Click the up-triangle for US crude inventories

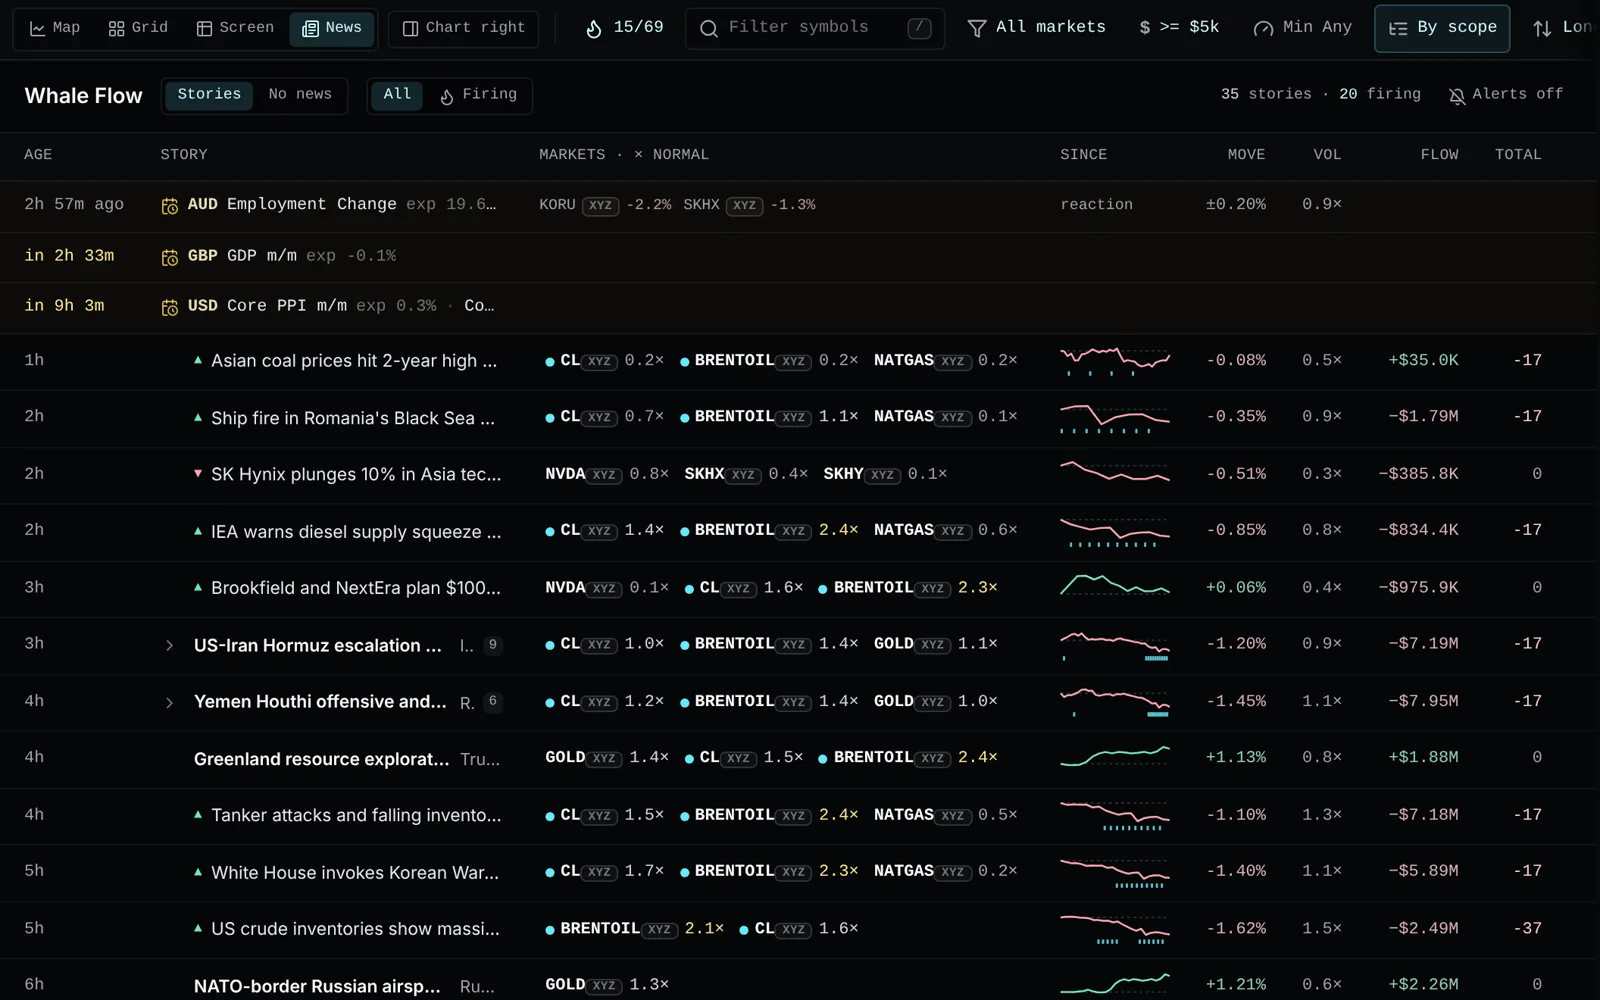pyautogui.click(x=198, y=928)
